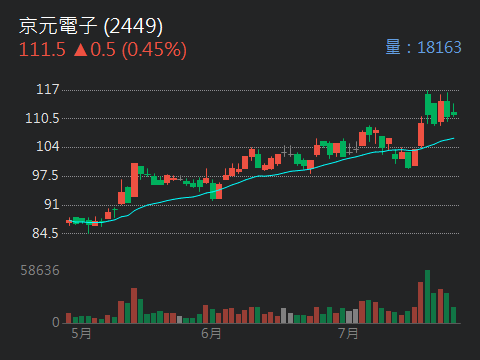Viewport: 480px width, 360px height.
Task: Click the price change ▲0.5 (0.45%)
Action: [x=130, y=50]
